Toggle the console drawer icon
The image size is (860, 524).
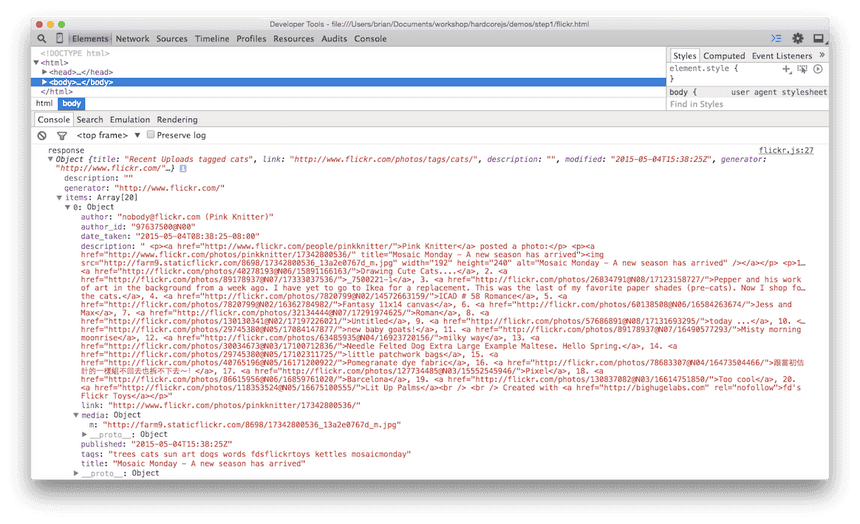coord(776,39)
